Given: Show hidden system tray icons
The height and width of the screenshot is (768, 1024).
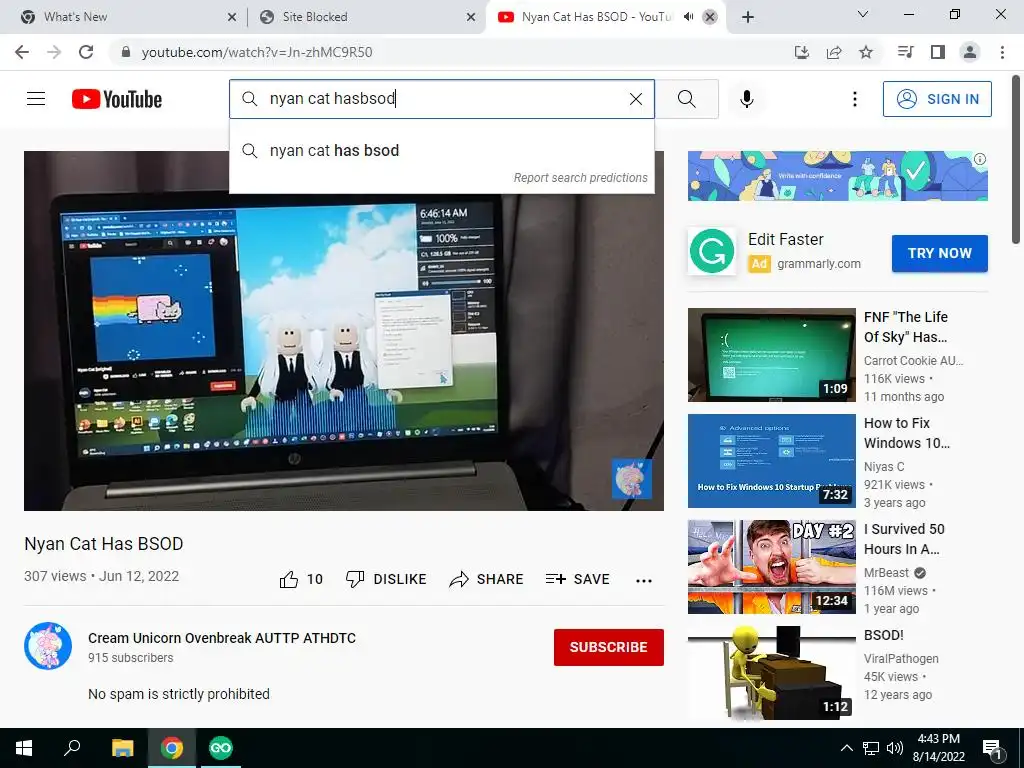Looking at the screenshot, I should click(x=846, y=748).
